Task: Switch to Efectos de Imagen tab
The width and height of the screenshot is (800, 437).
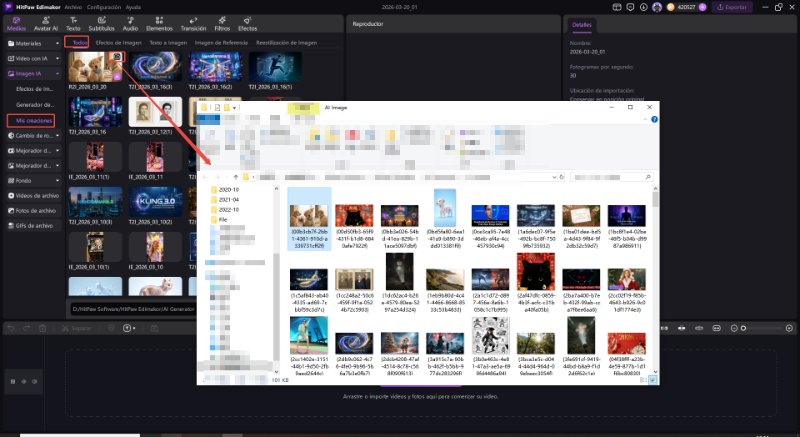Action: (117, 42)
